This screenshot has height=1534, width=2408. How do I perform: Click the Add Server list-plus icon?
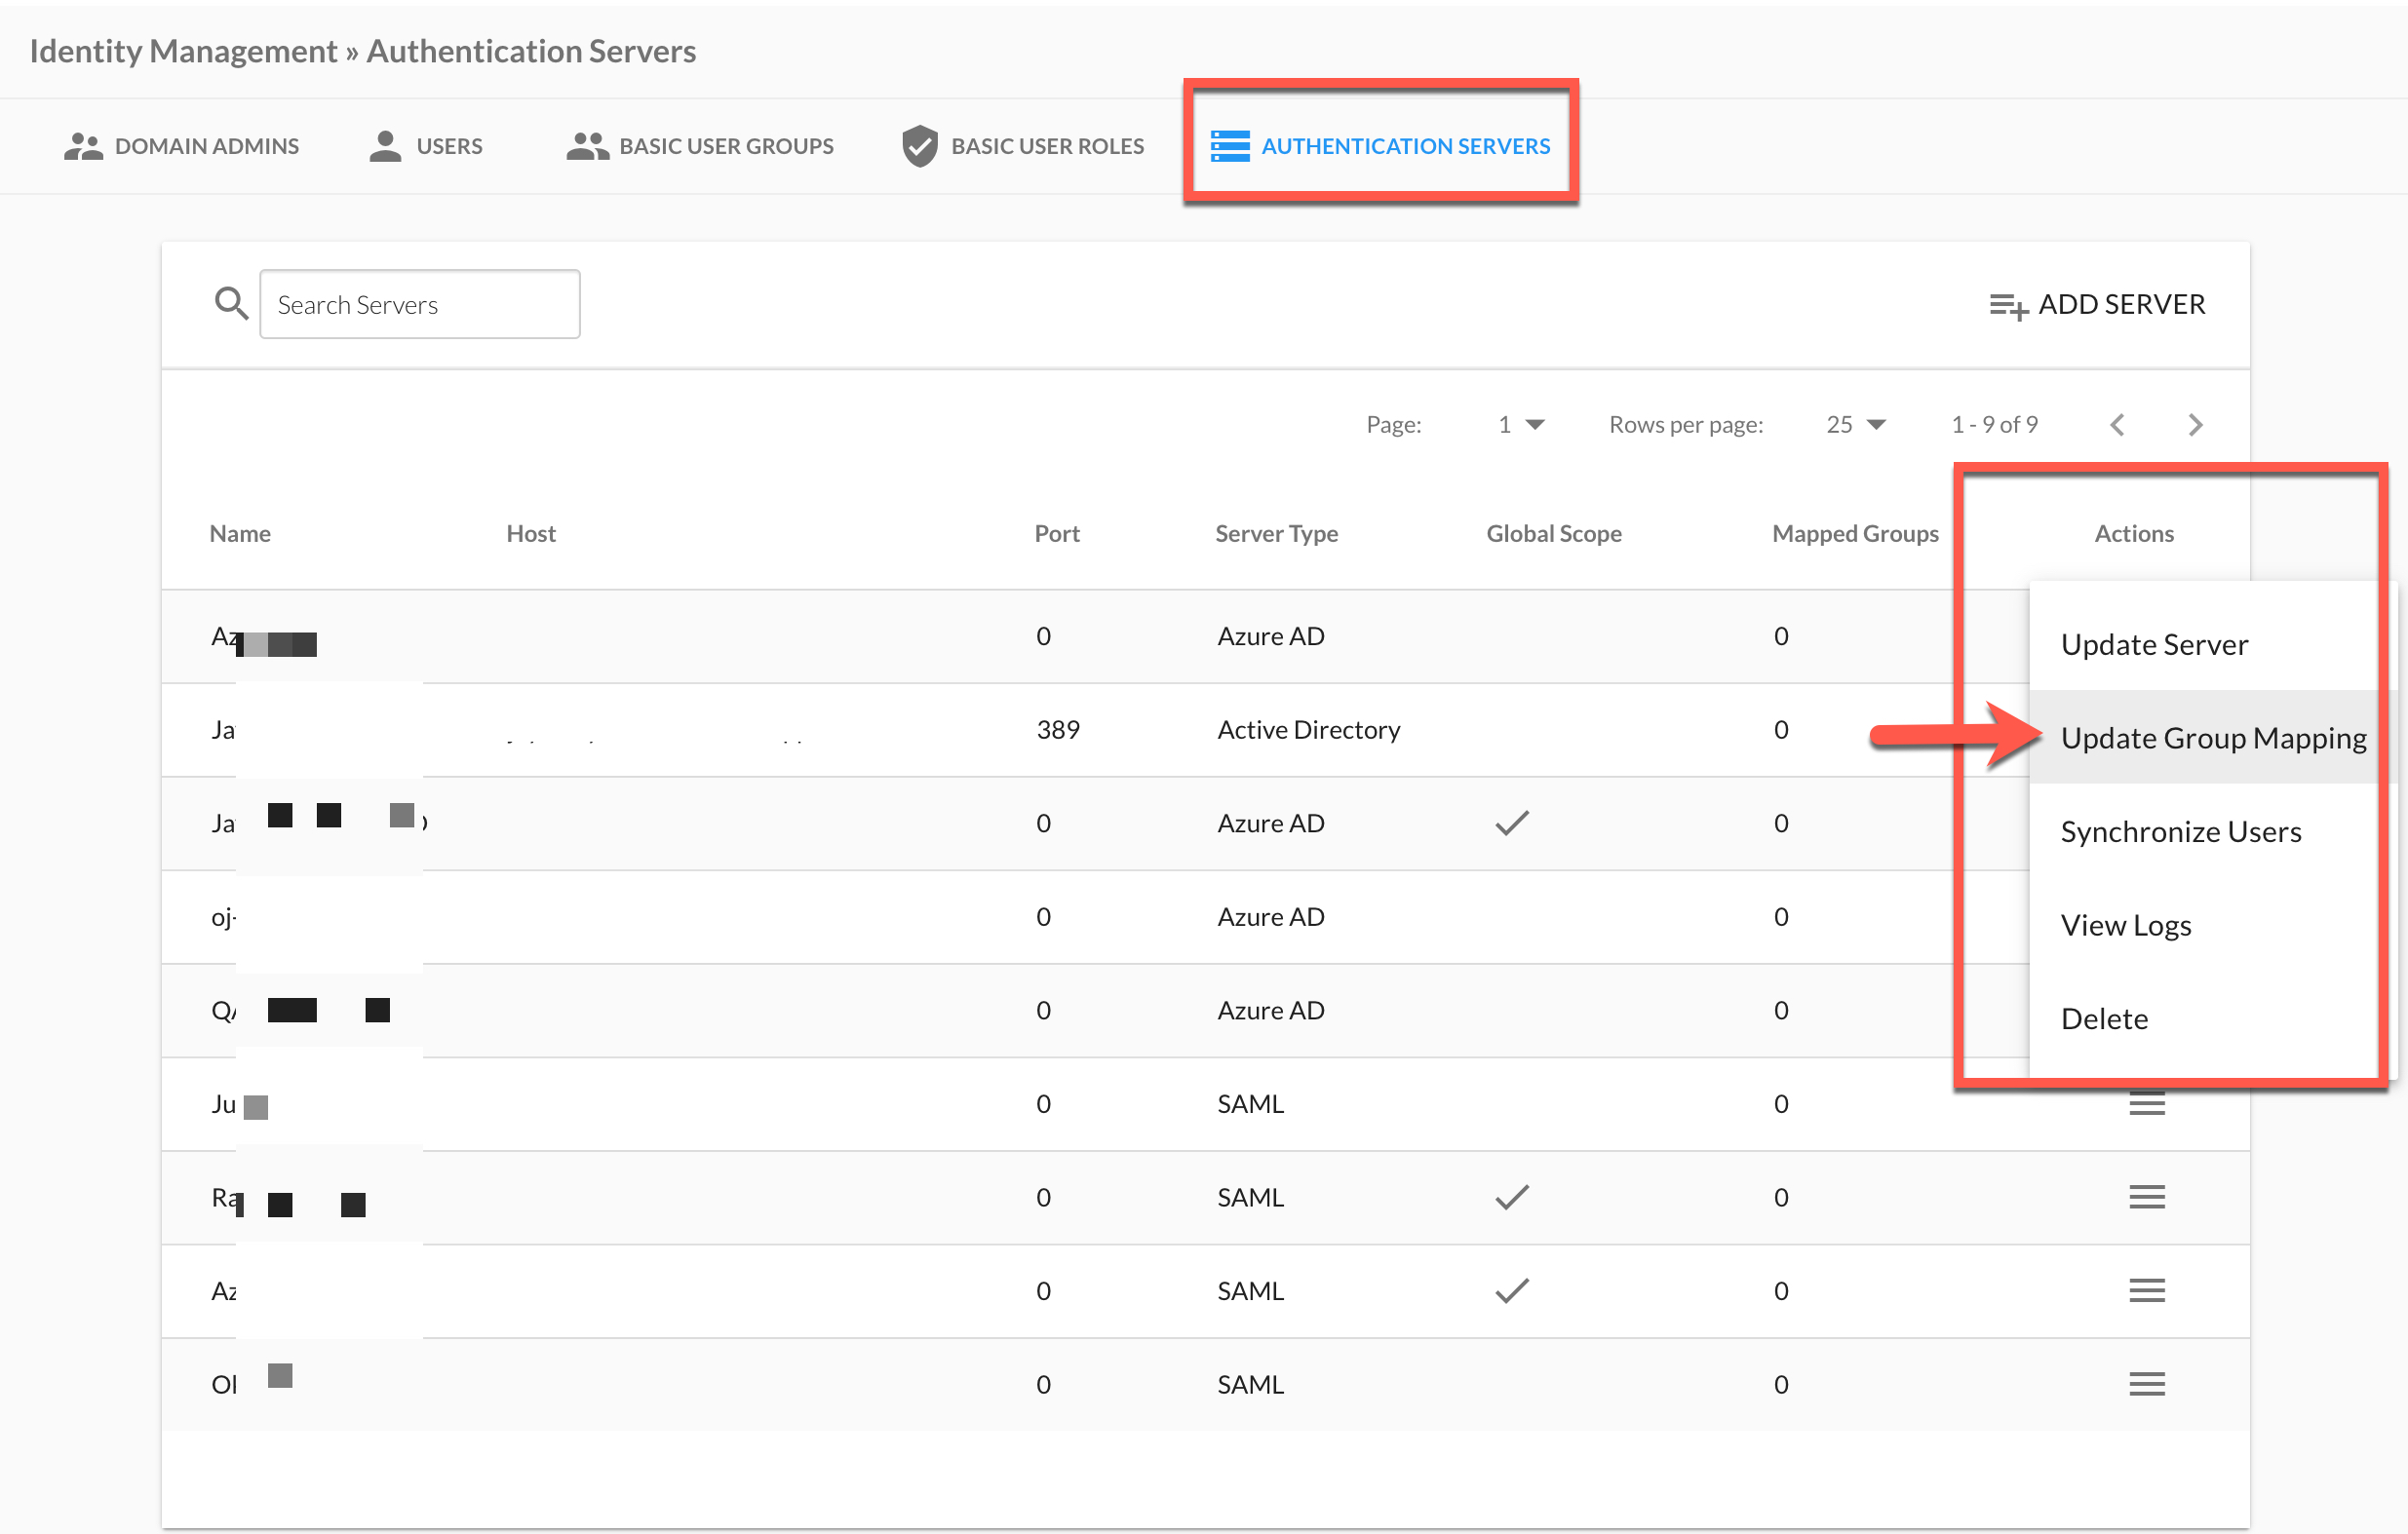[2006, 306]
